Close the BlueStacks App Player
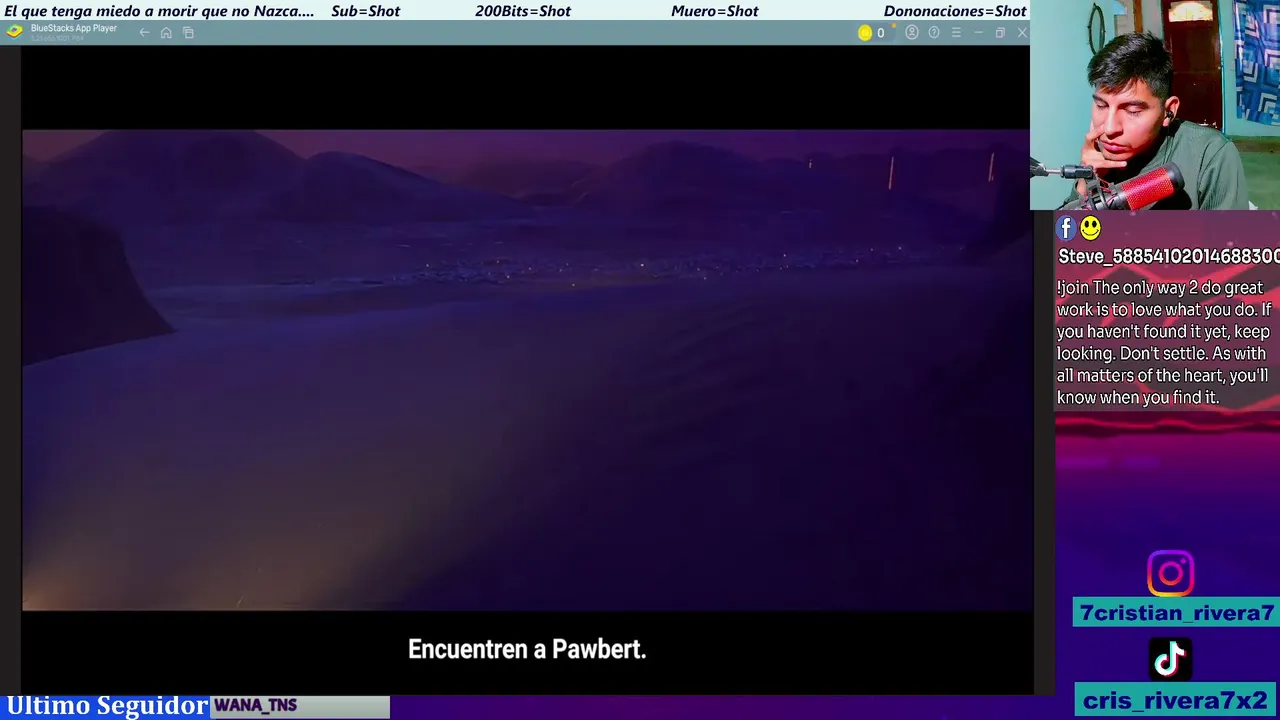 pos(1022,33)
